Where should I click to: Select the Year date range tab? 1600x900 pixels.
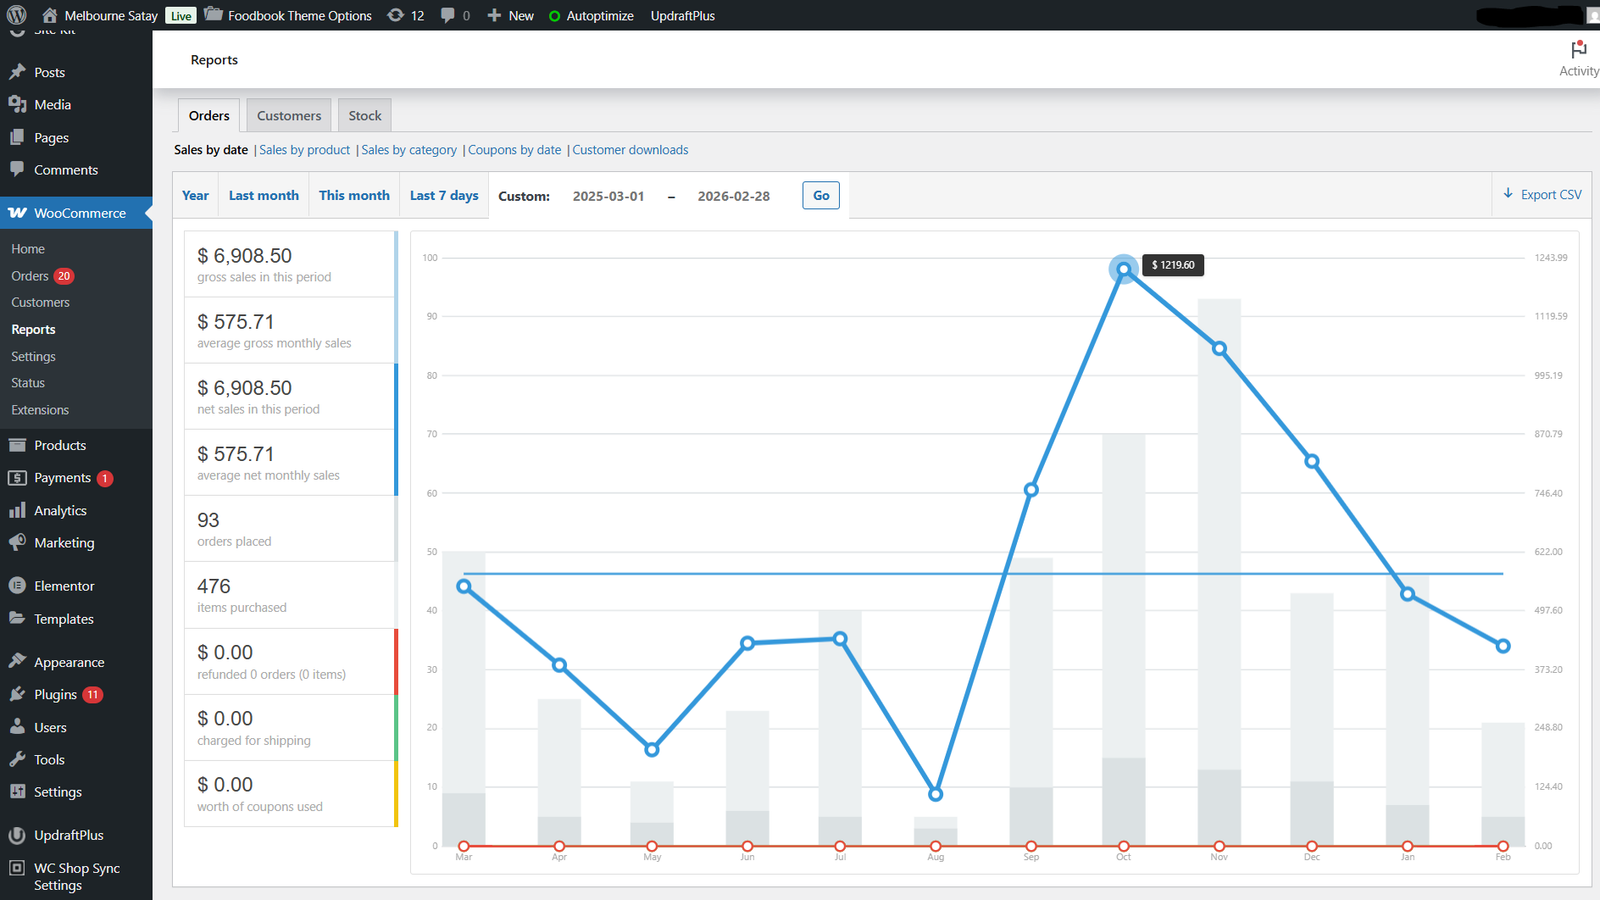(196, 195)
